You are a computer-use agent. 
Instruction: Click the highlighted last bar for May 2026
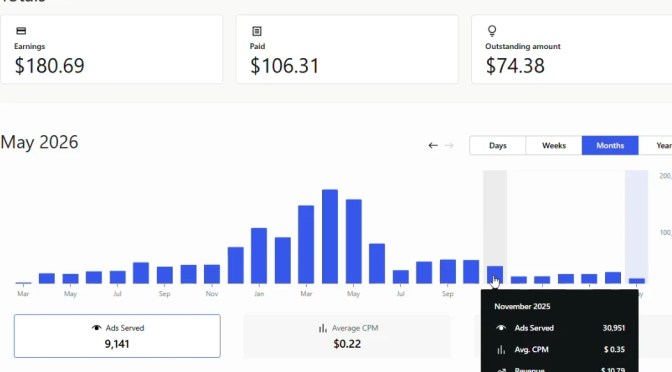tap(636, 281)
